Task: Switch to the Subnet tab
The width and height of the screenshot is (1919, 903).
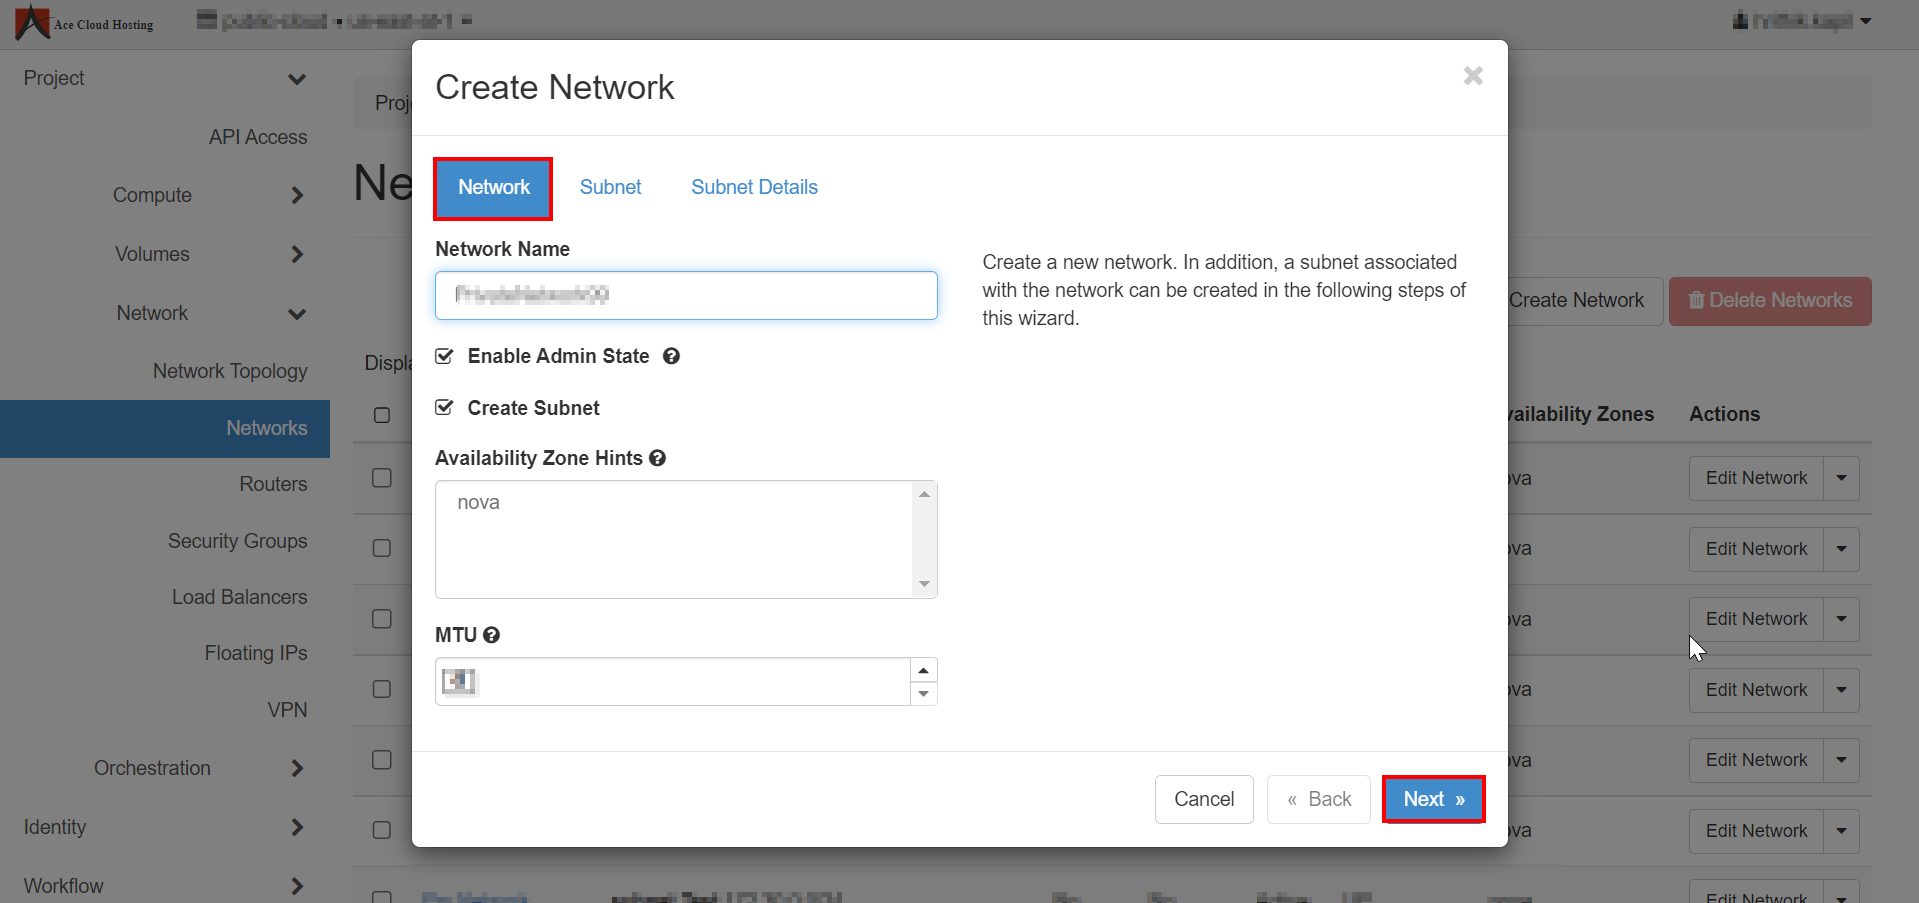Action: [x=610, y=187]
